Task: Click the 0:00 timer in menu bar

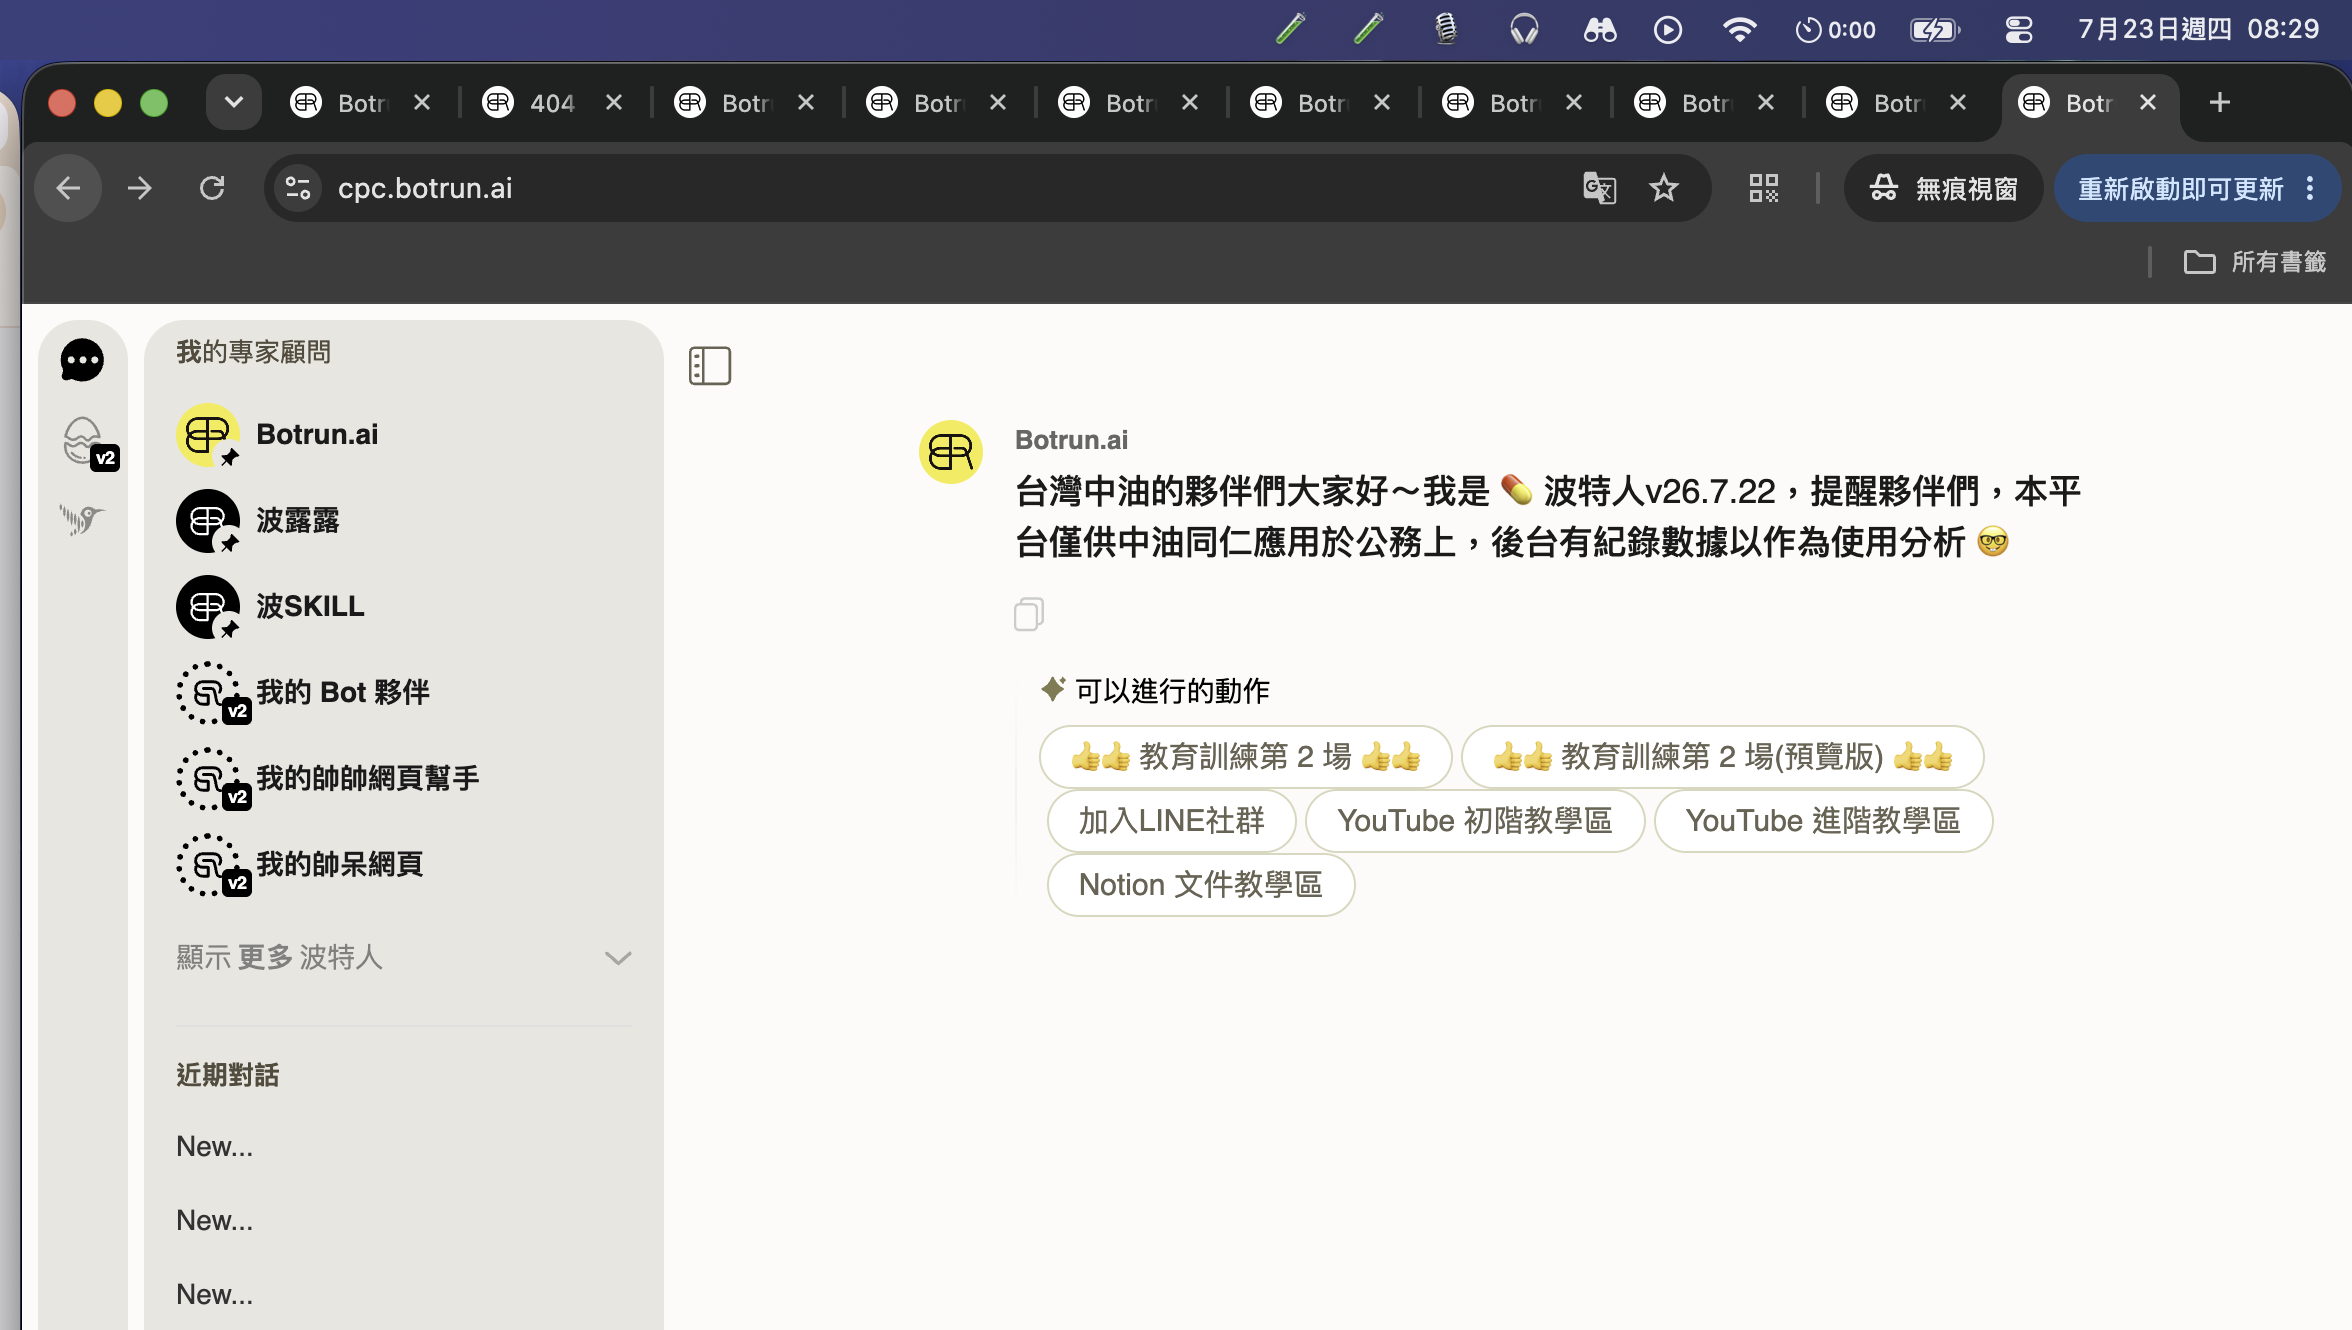Action: click(x=1836, y=30)
